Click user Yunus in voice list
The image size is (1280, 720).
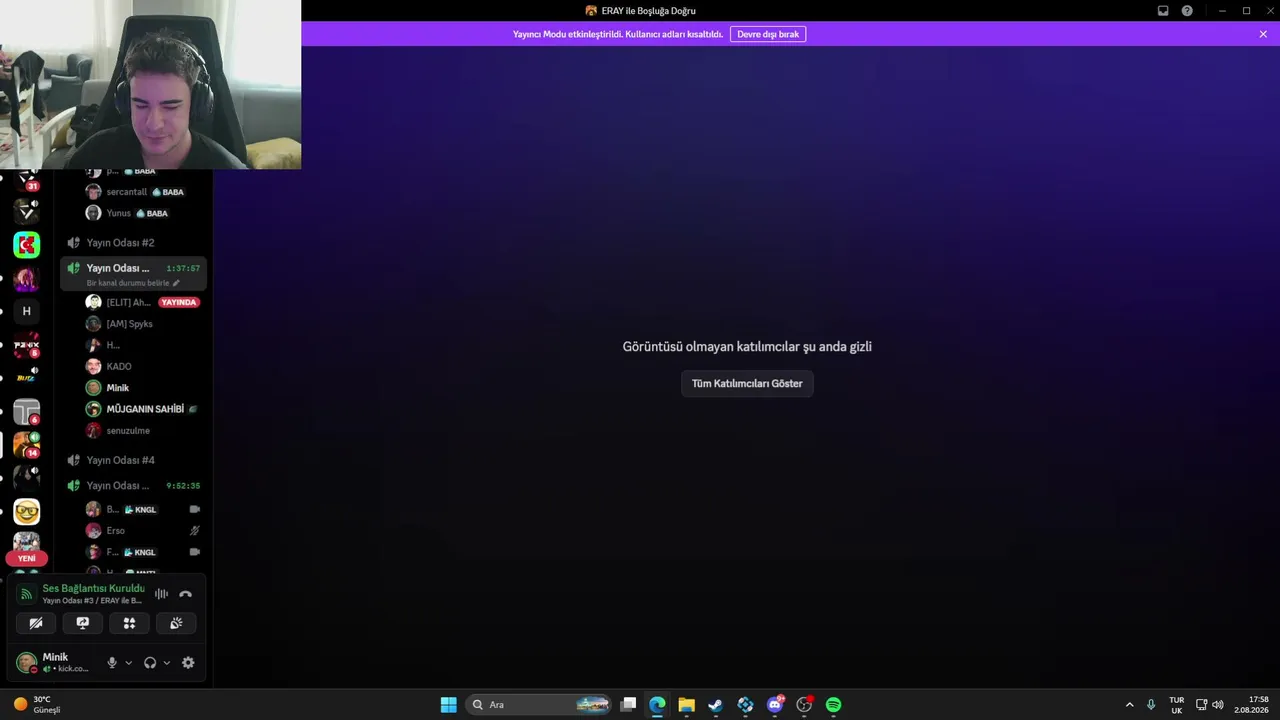[118, 213]
